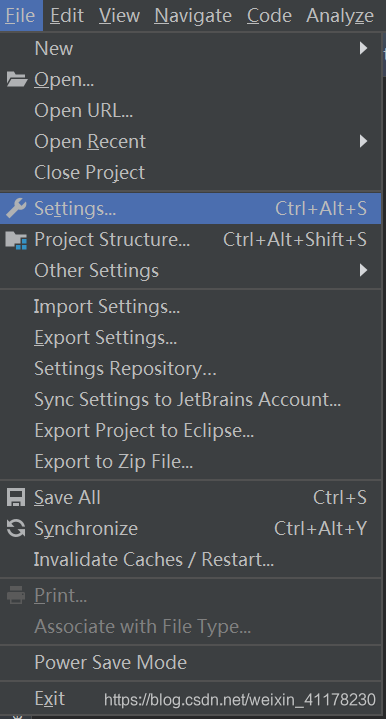This screenshot has width=386, height=719.
Task: Click the floppy disk Save All icon
Action: [16, 498]
